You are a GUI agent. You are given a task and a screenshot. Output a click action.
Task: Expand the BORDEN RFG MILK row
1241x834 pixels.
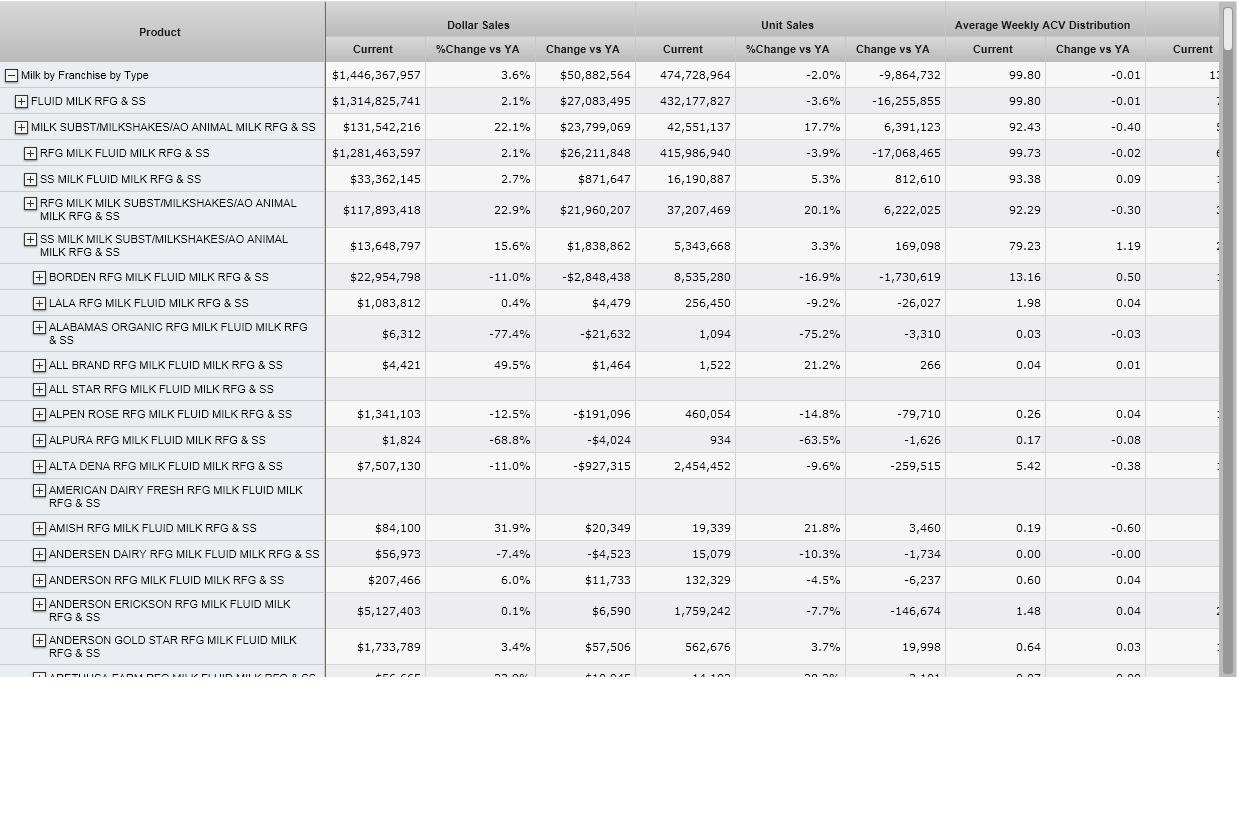(39, 278)
